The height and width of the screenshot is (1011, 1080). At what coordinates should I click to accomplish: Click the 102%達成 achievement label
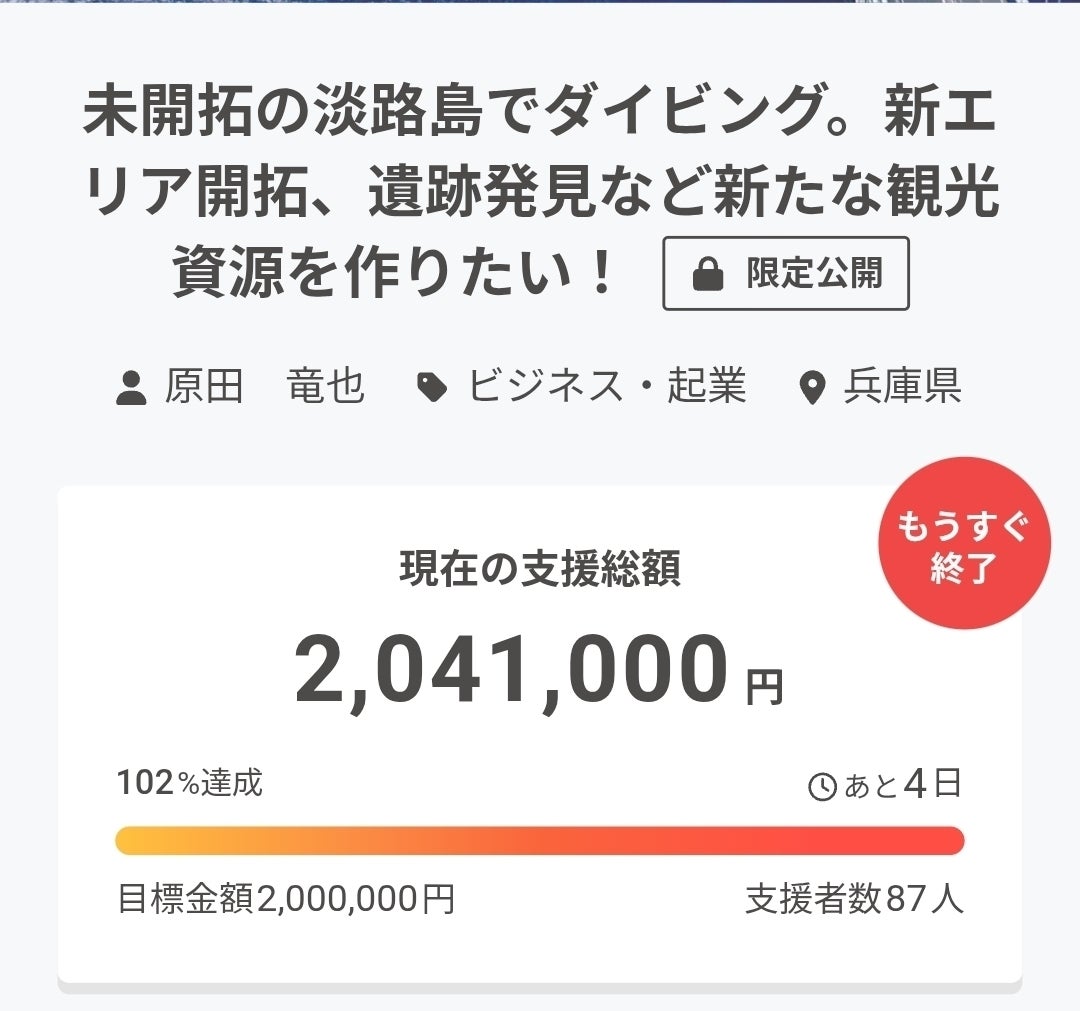[x=190, y=783]
